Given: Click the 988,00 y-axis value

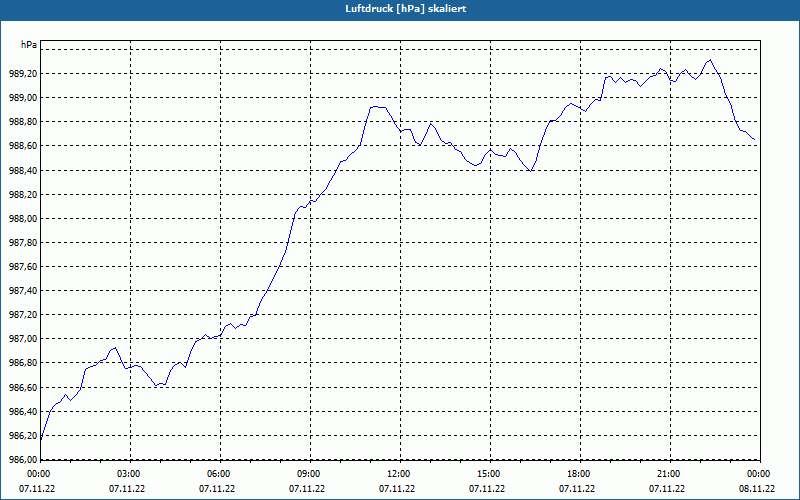Looking at the screenshot, I should 23,218.
